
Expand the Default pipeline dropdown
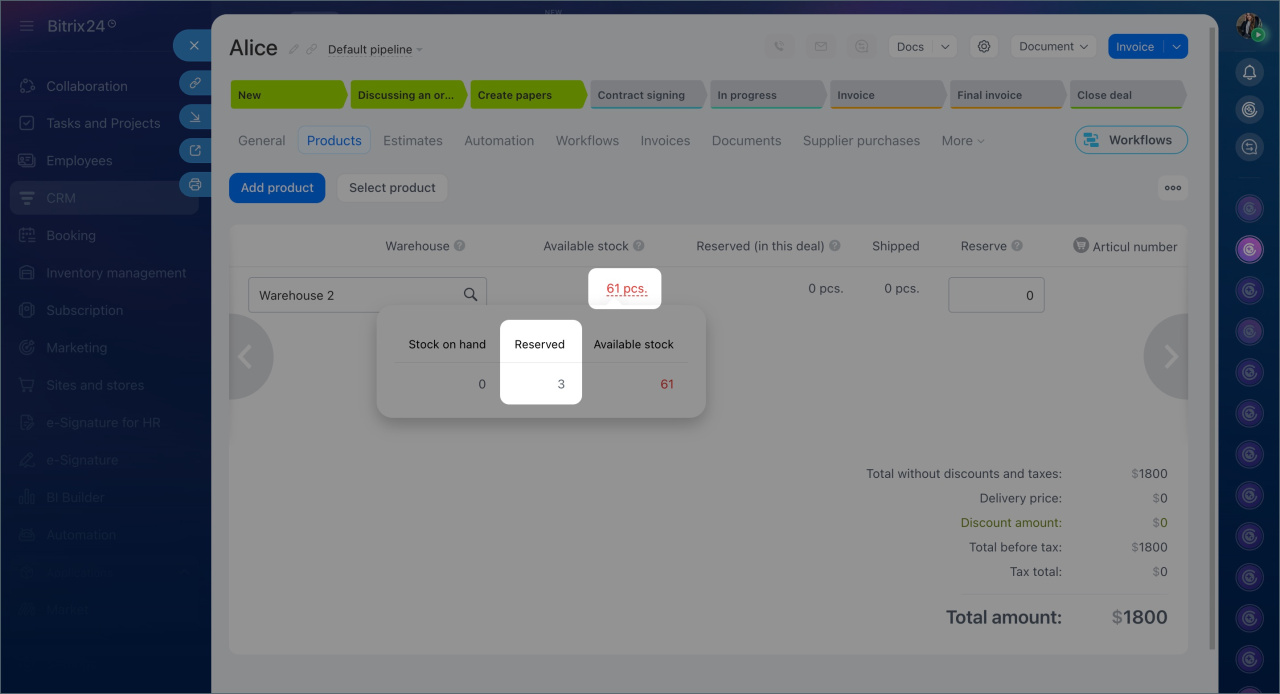(375, 50)
